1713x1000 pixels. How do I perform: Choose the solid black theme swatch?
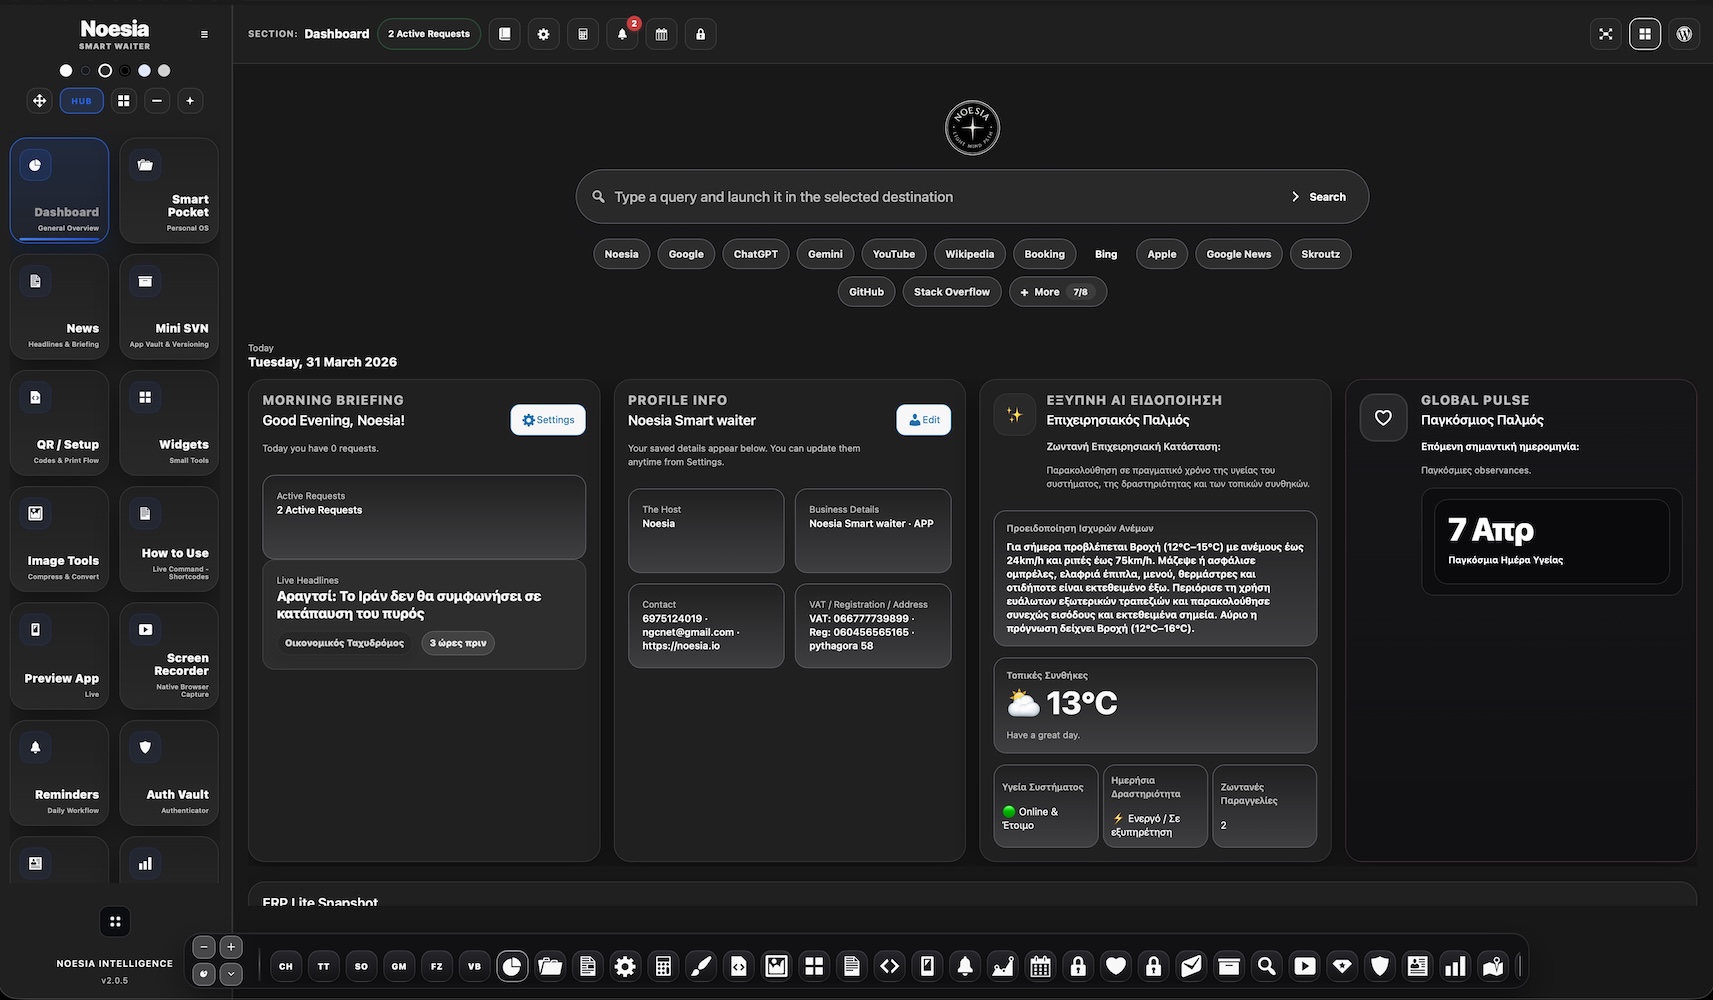coord(125,71)
